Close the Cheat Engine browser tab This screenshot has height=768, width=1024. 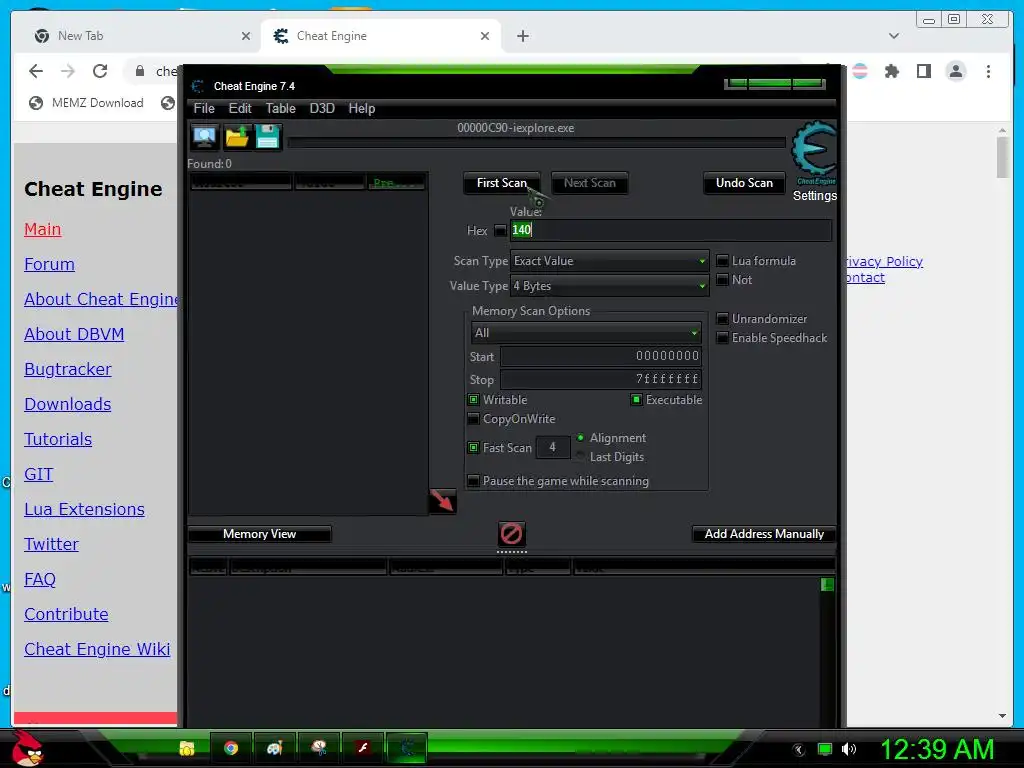tap(485, 36)
